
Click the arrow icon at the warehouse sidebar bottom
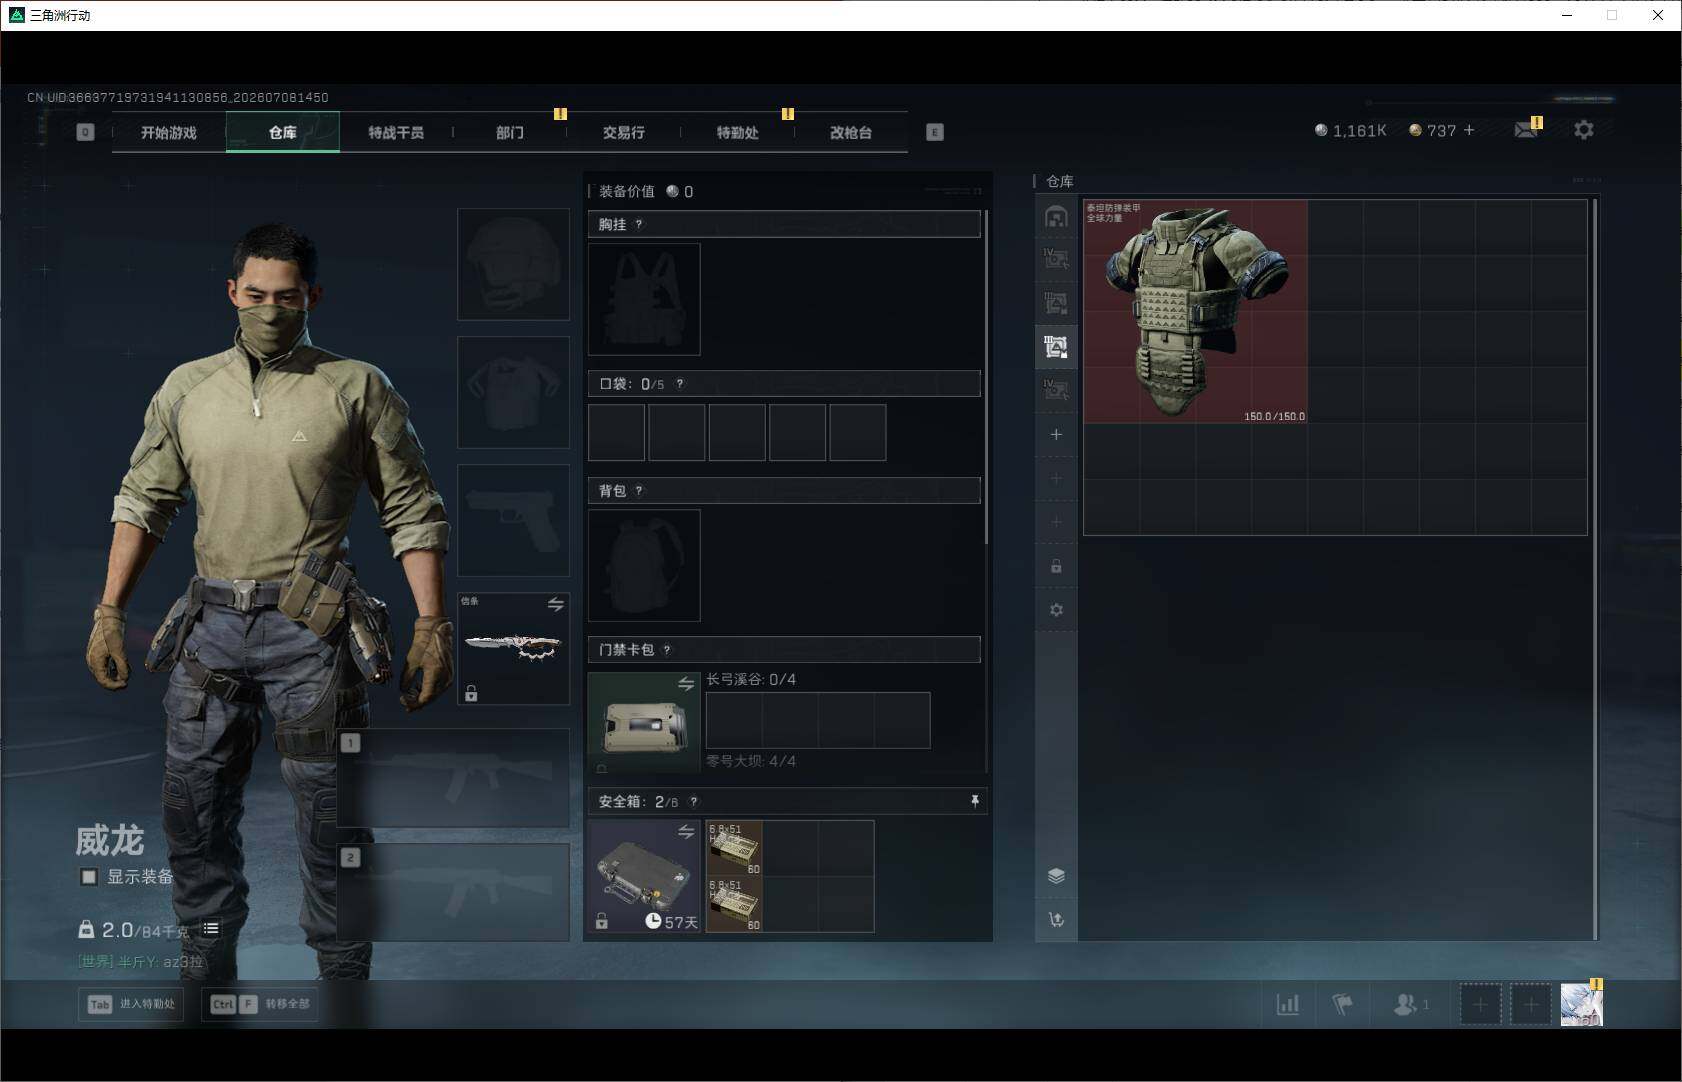point(1056,920)
